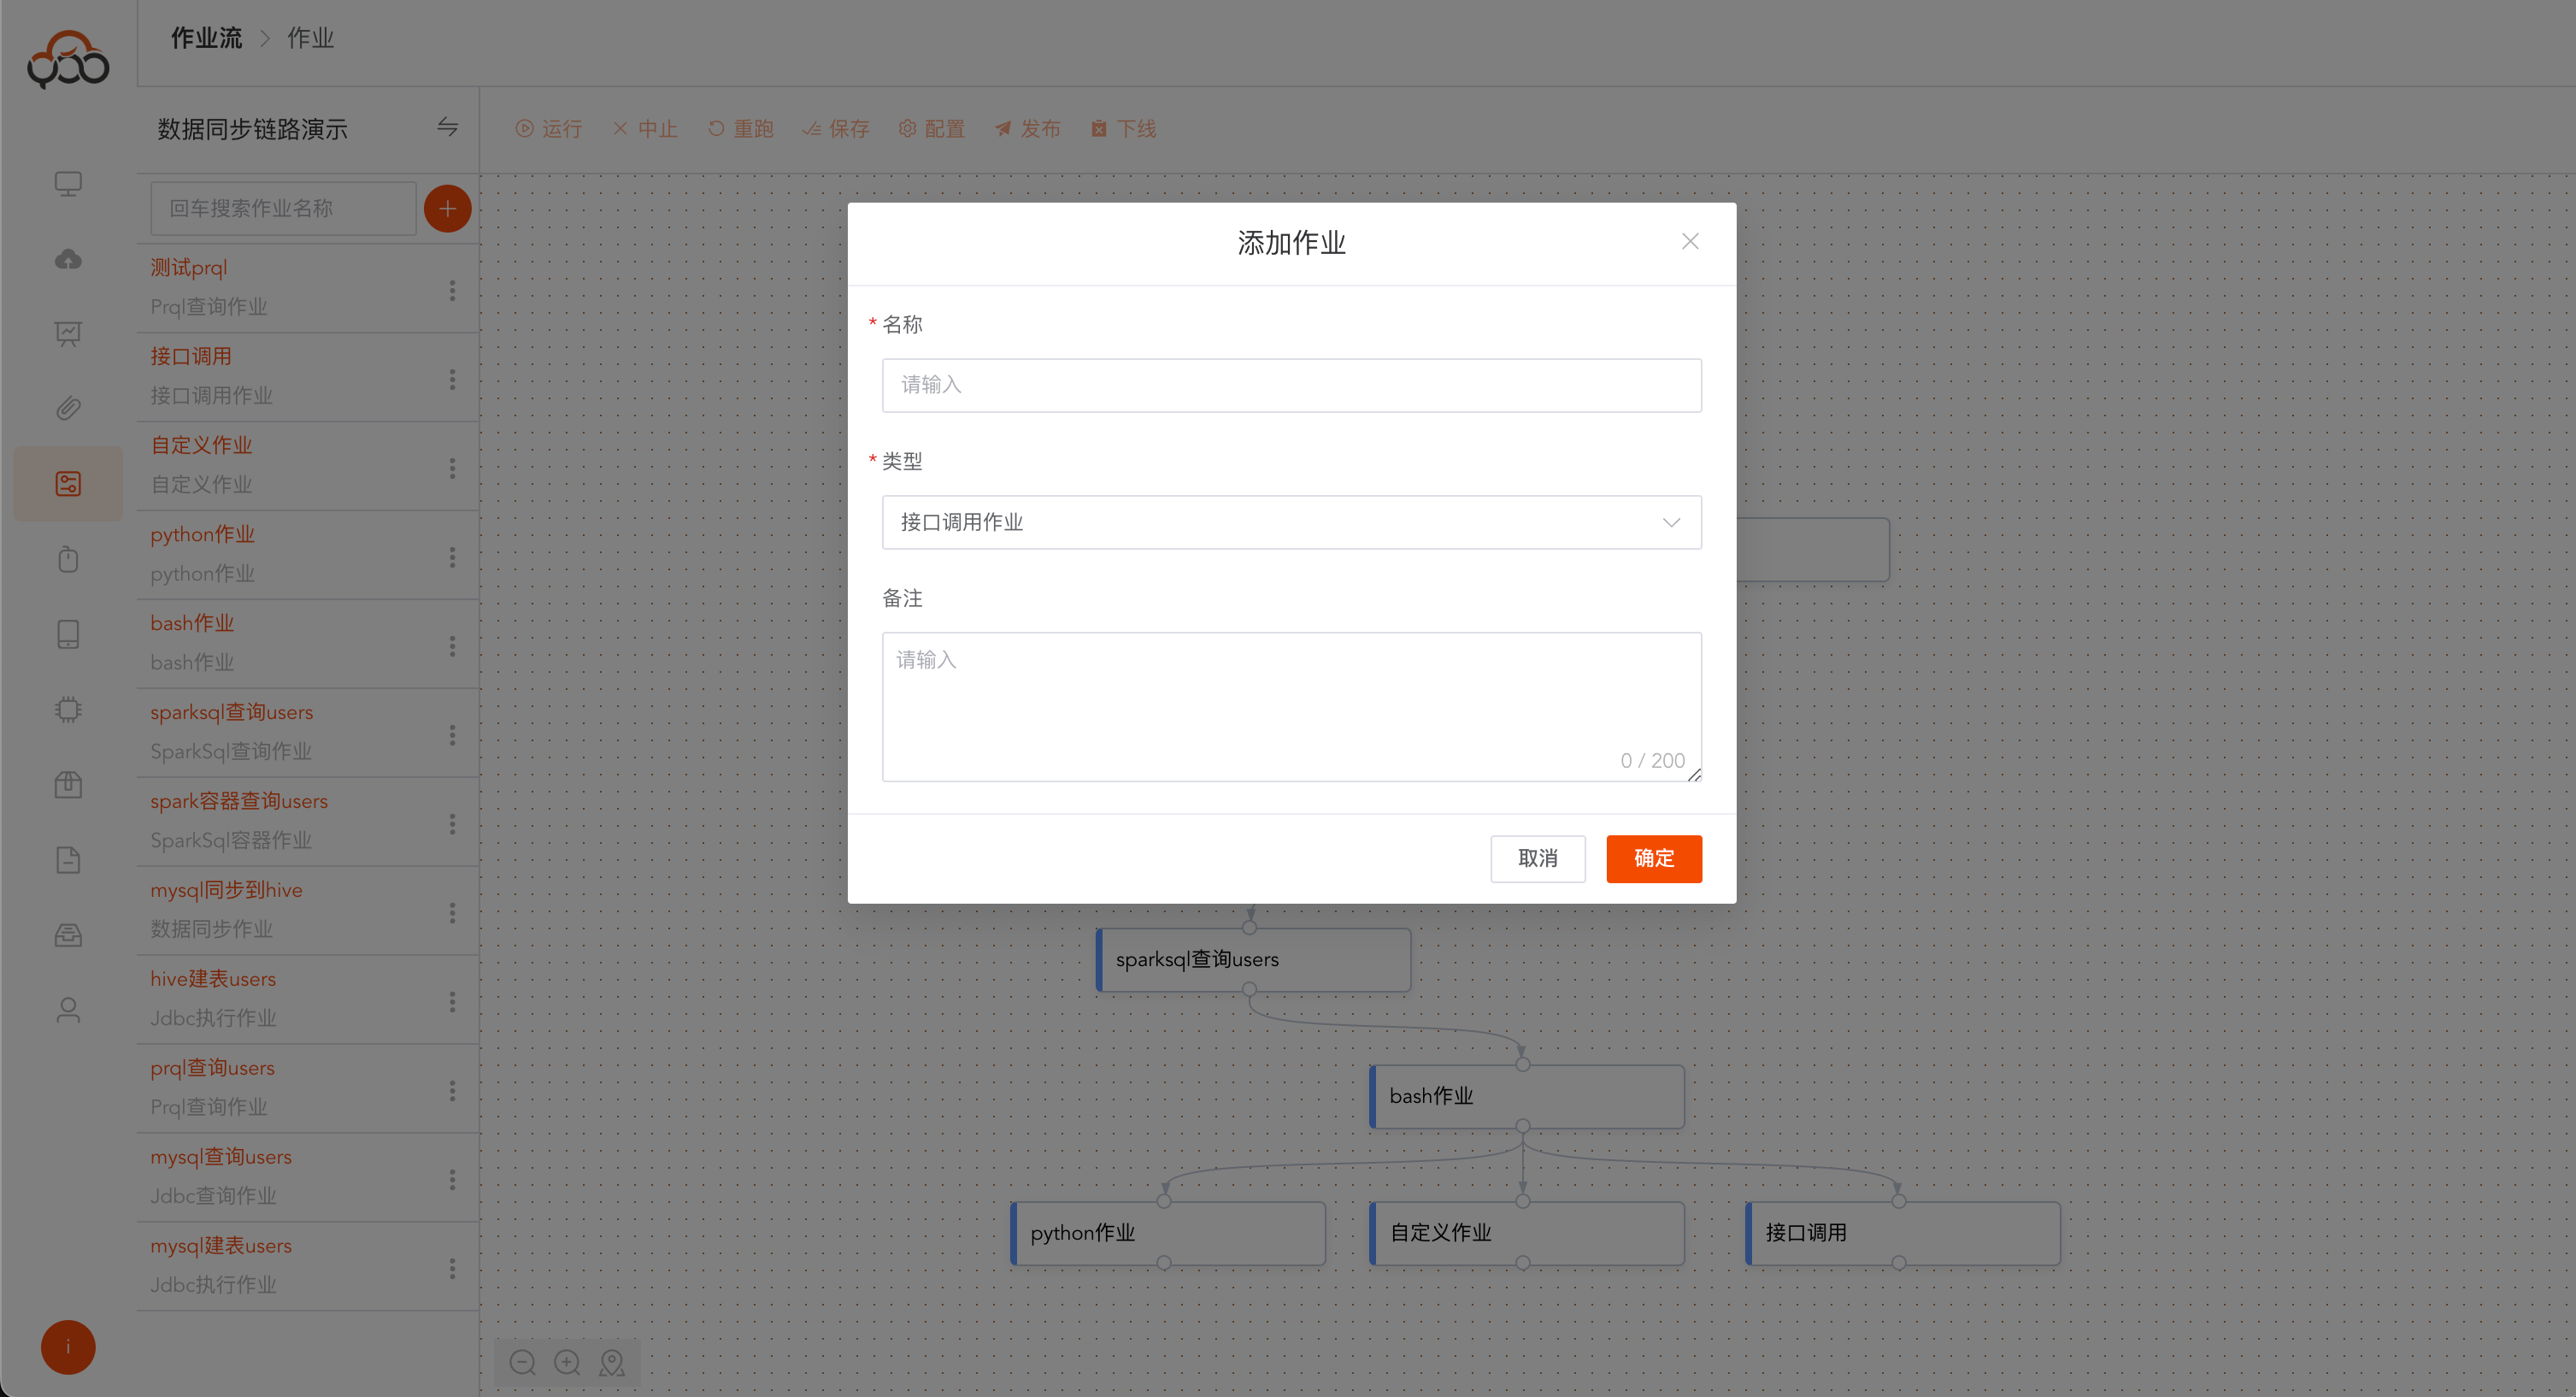Close the 添加作业 dialog with X
Image resolution: width=2576 pixels, height=1397 pixels.
pyautogui.click(x=1689, y=241)
